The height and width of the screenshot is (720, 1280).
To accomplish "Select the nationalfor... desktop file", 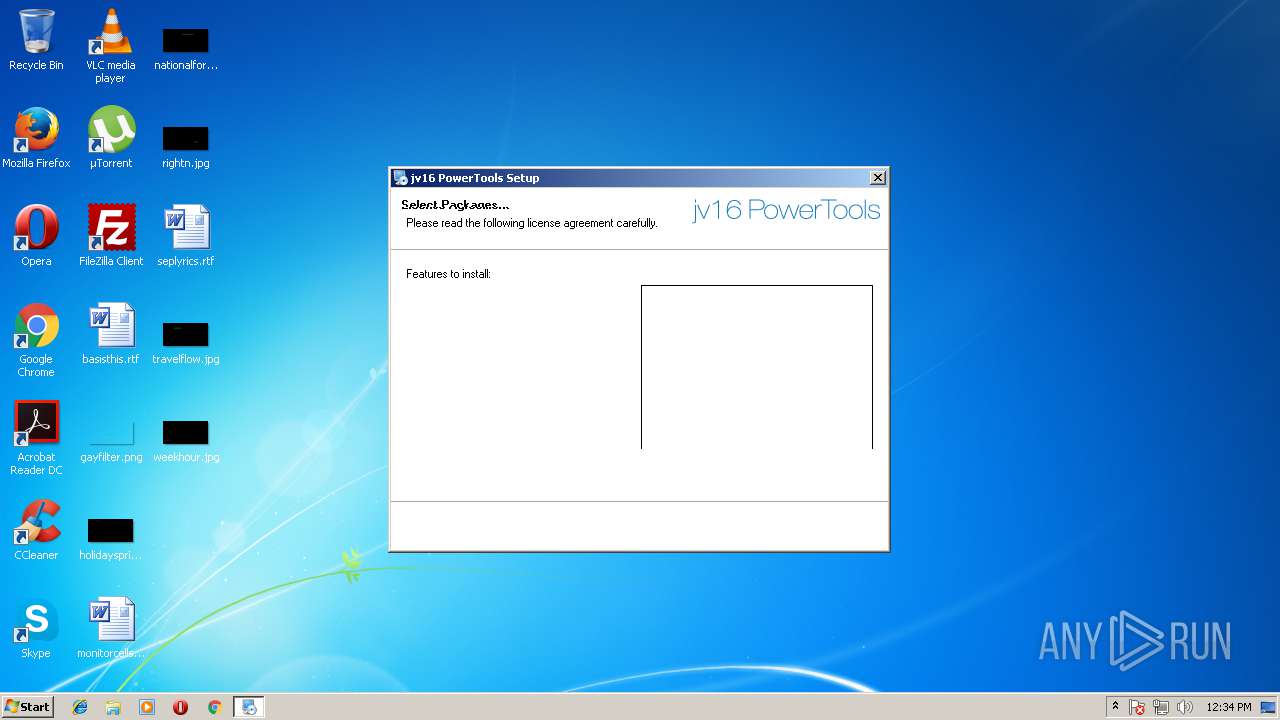I will coord(185,48).
